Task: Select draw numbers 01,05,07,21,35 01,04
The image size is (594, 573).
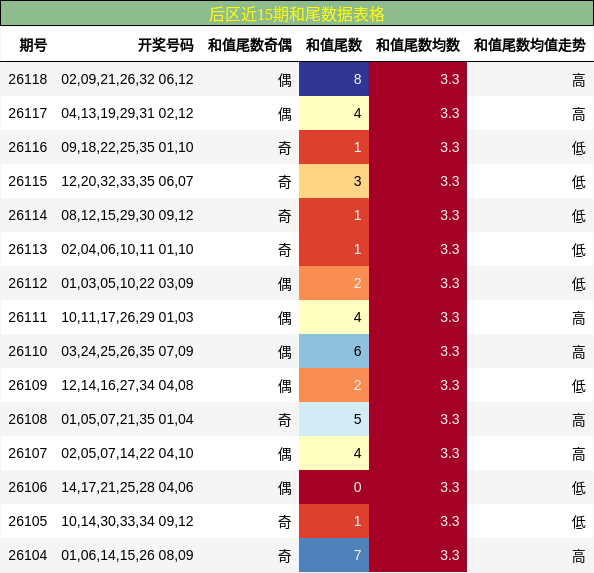Action: pyautogui.click(x=127, y=419)
